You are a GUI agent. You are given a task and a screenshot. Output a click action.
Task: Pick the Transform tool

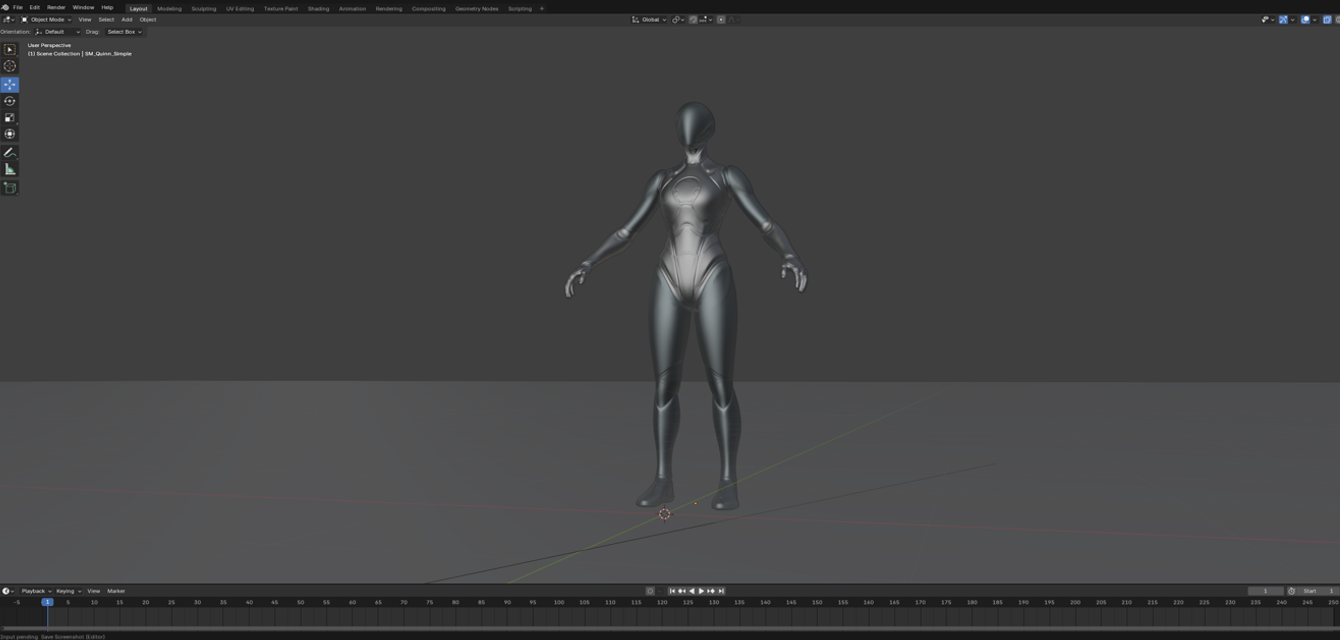[x=10, y=134]
